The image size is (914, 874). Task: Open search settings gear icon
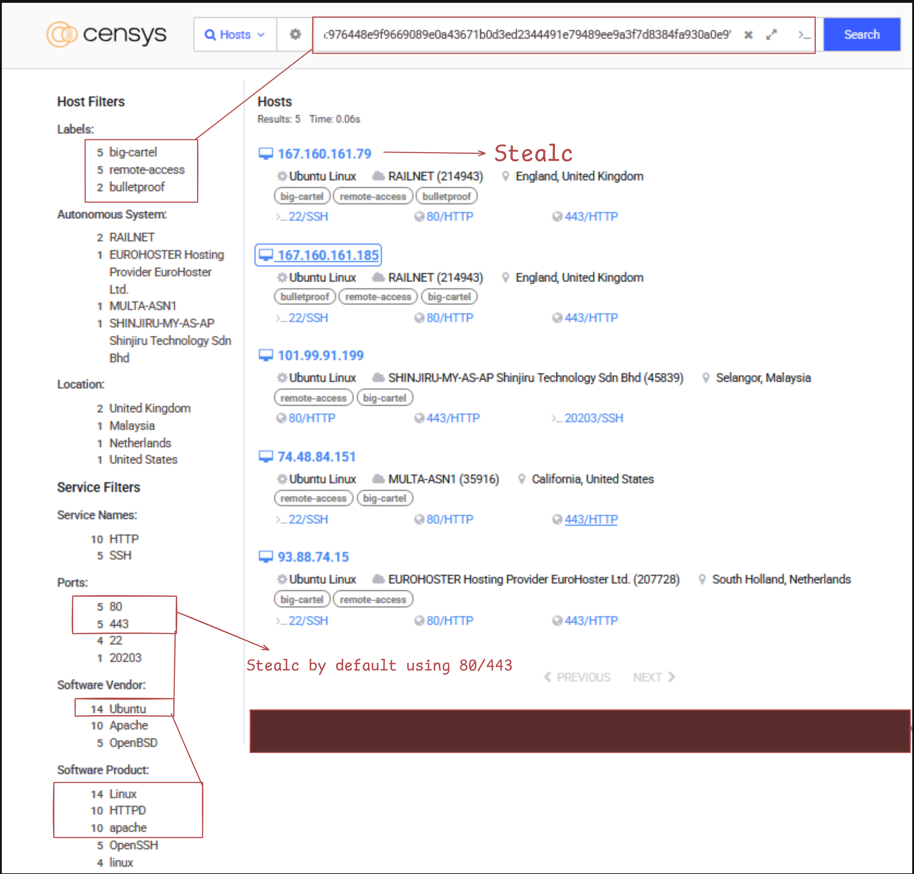pos(296,35)
